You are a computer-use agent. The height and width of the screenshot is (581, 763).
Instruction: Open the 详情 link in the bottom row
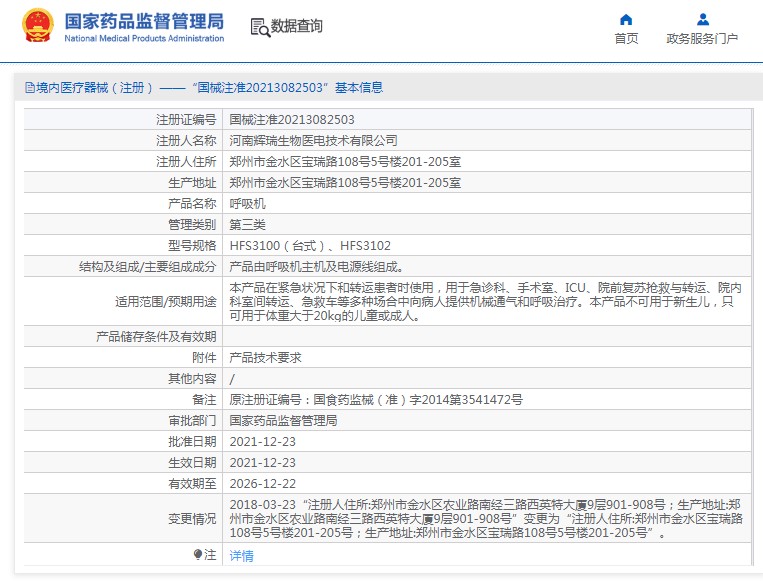click(241, 555)
